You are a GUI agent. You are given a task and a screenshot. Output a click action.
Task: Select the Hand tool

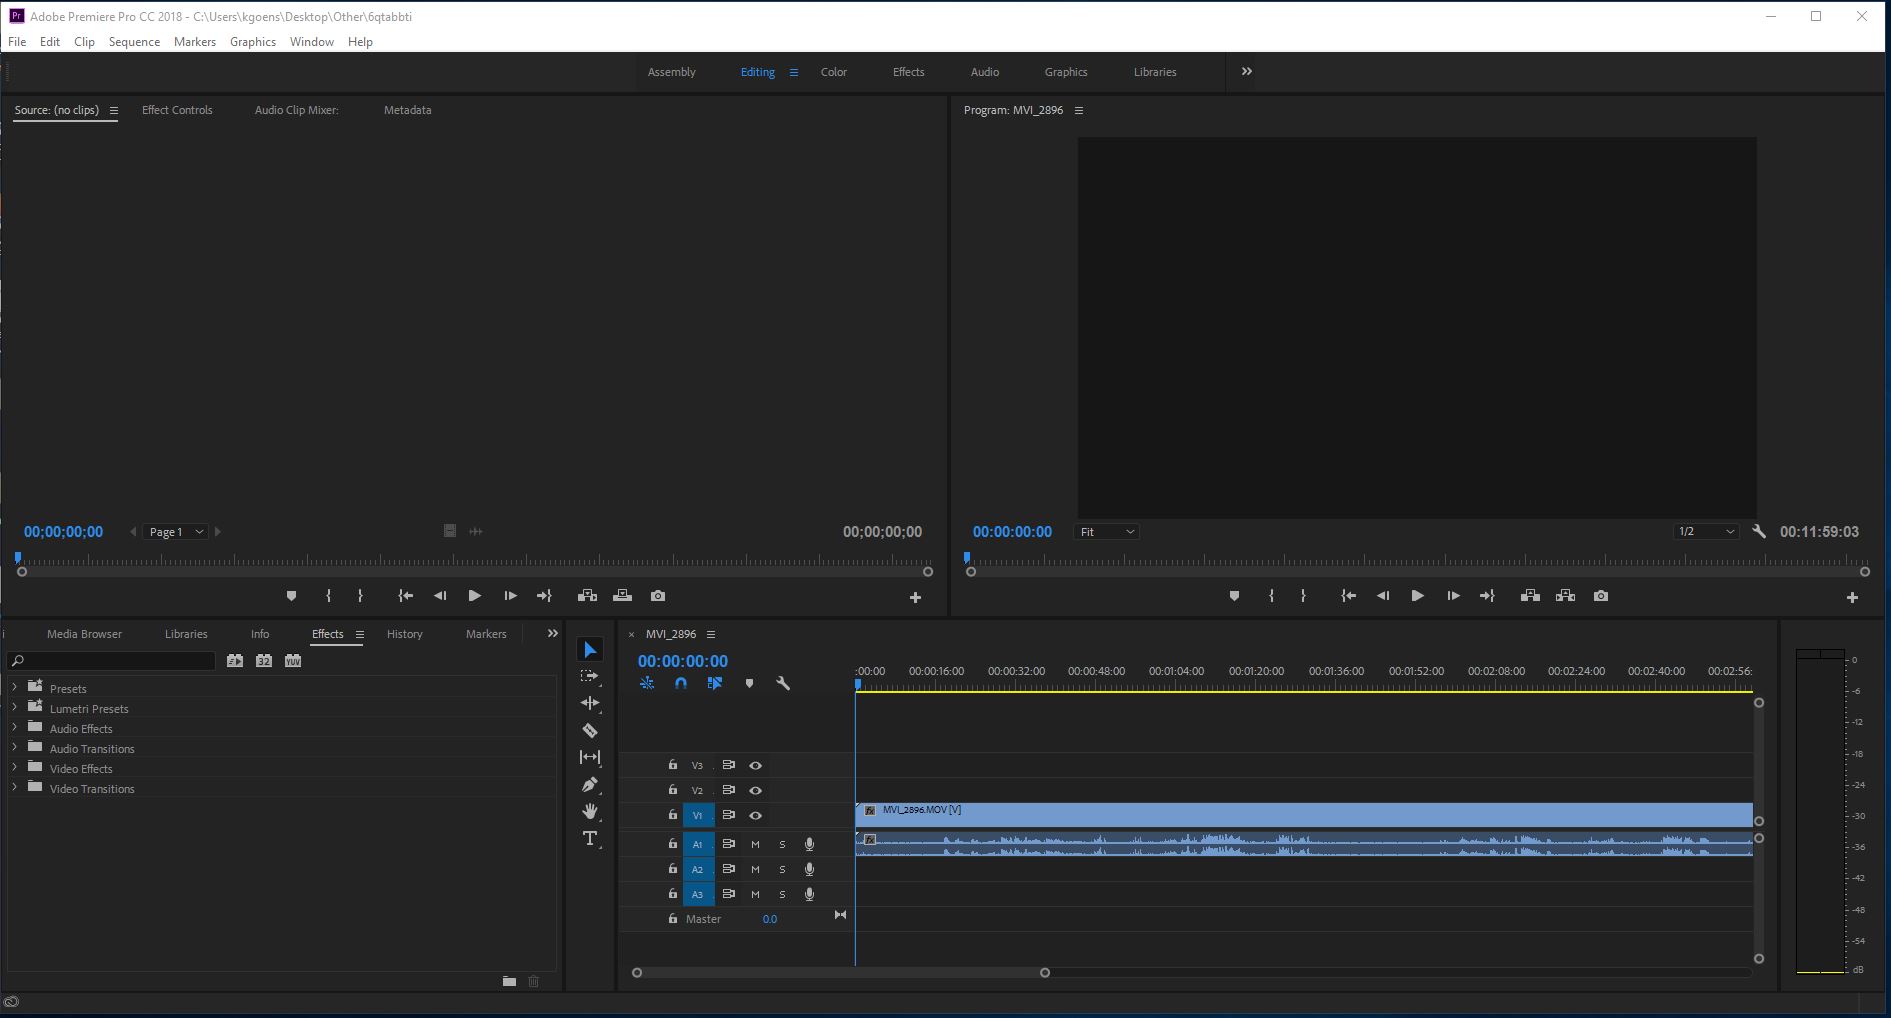[590, 812]
